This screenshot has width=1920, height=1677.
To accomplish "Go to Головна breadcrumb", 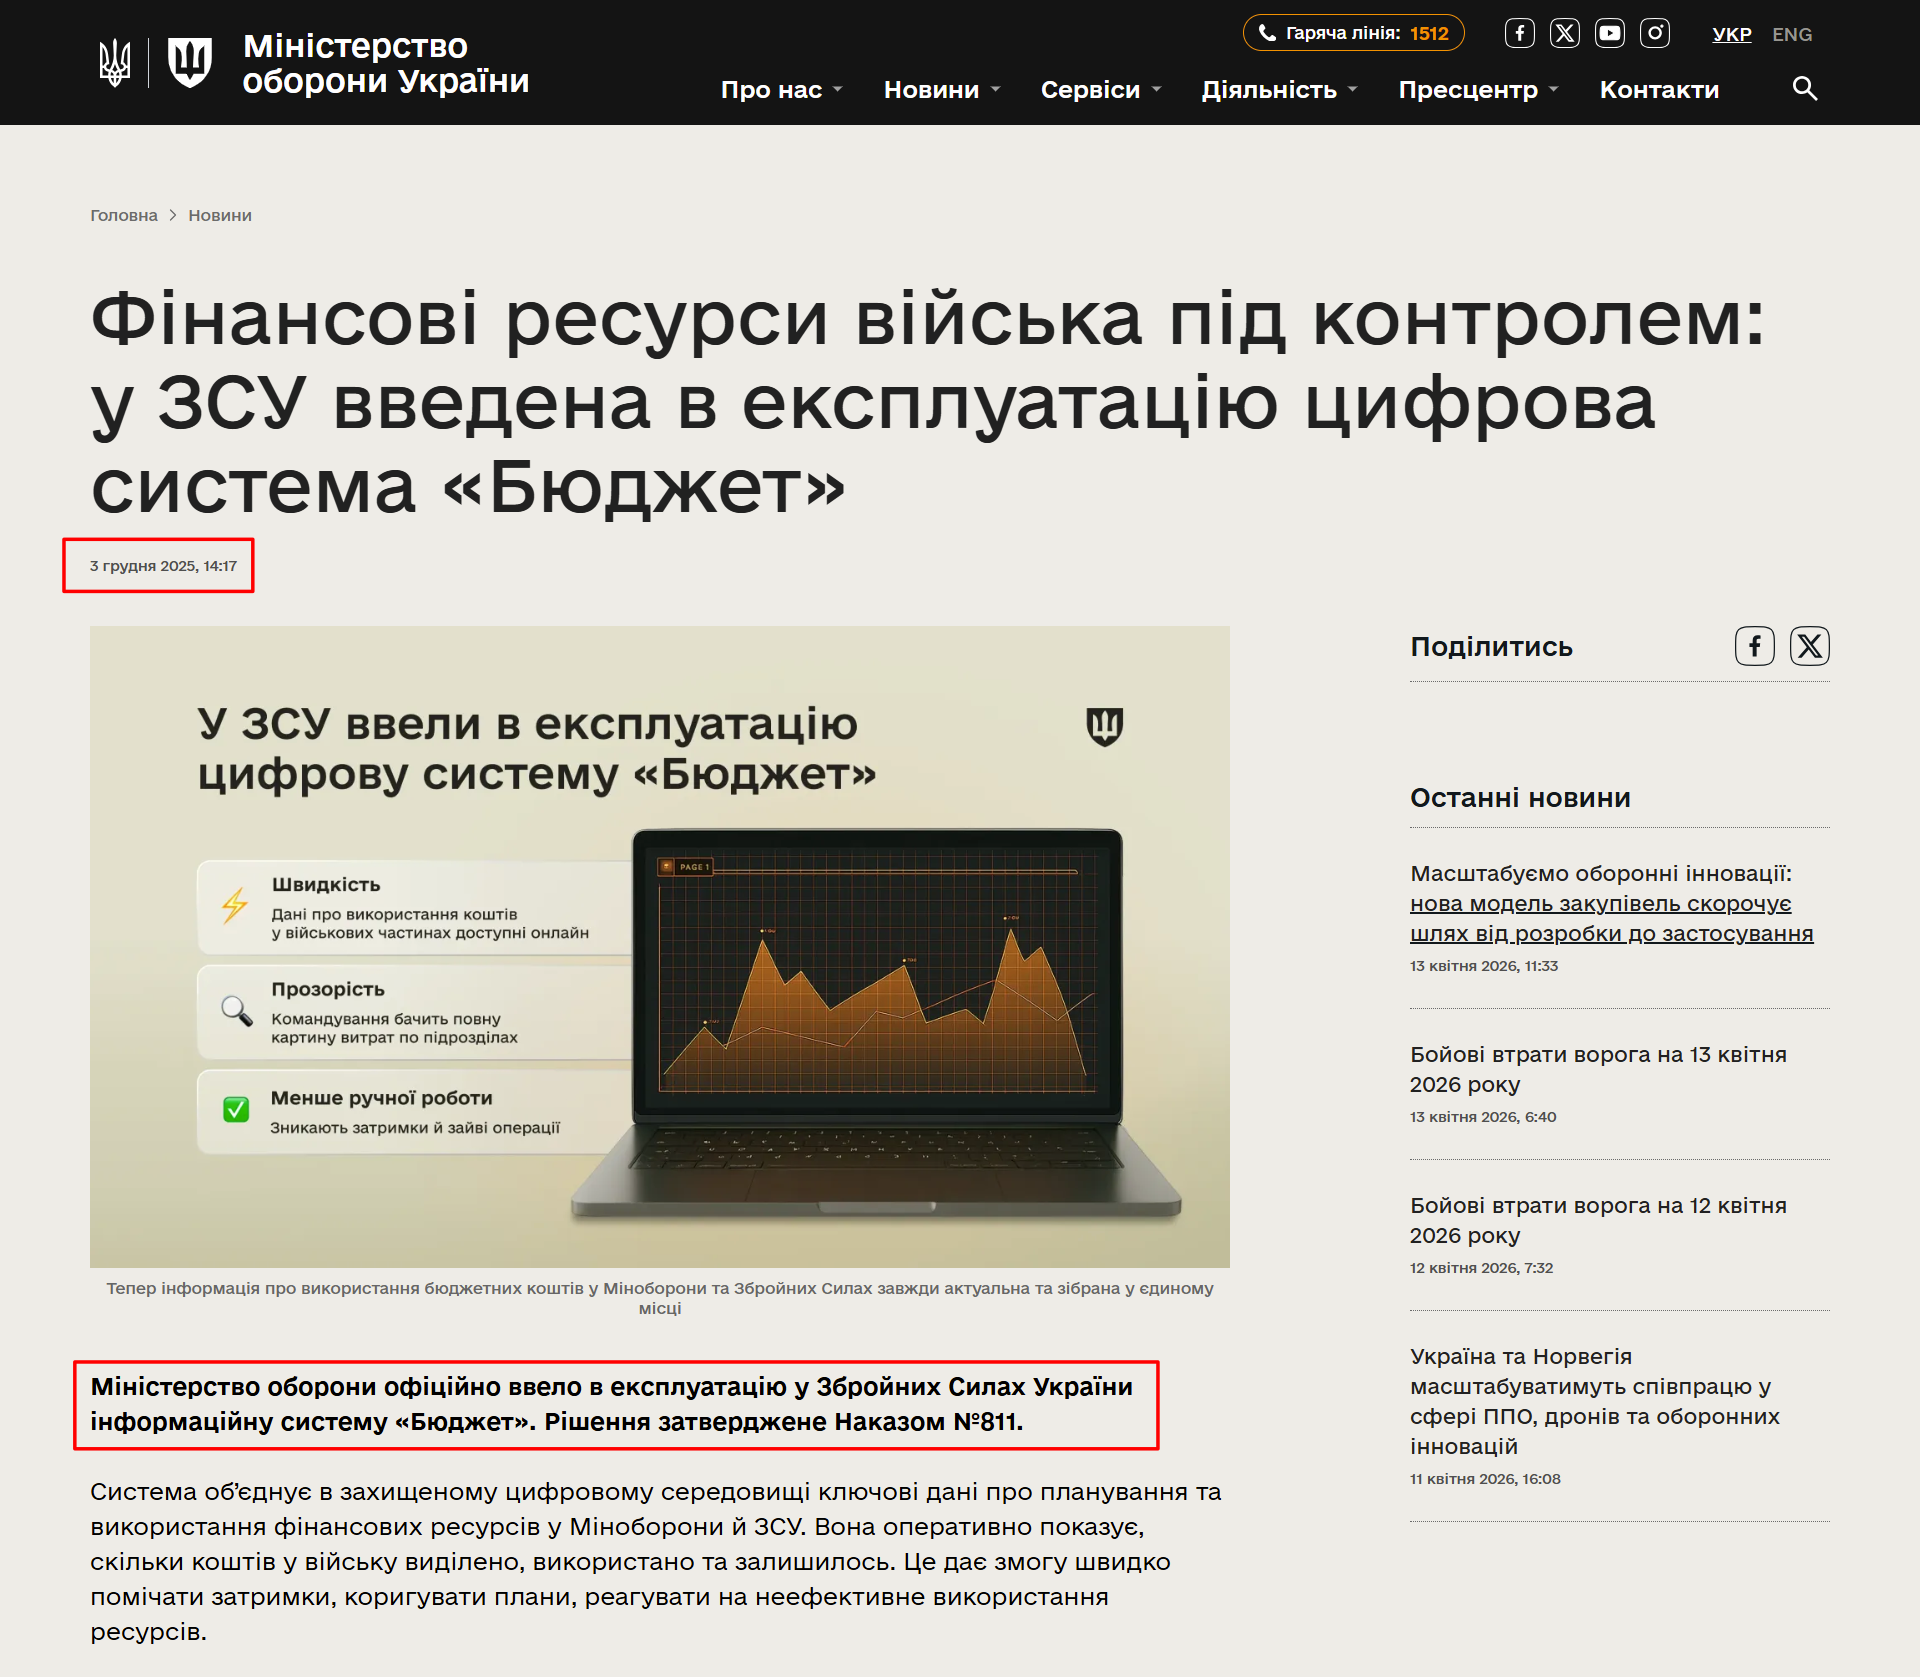I will 124,215.
